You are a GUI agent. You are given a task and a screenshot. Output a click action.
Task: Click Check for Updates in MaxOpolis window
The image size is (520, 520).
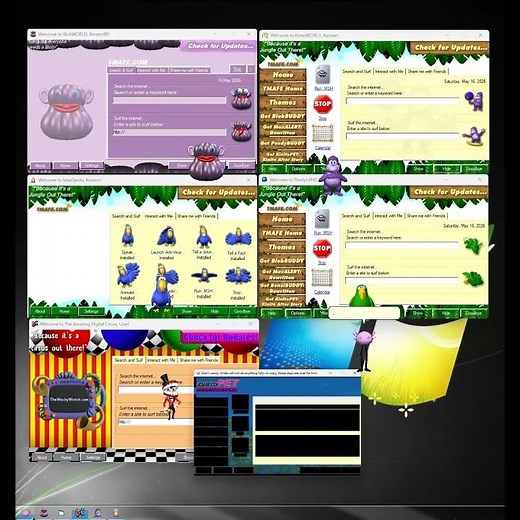click(219, 192)
